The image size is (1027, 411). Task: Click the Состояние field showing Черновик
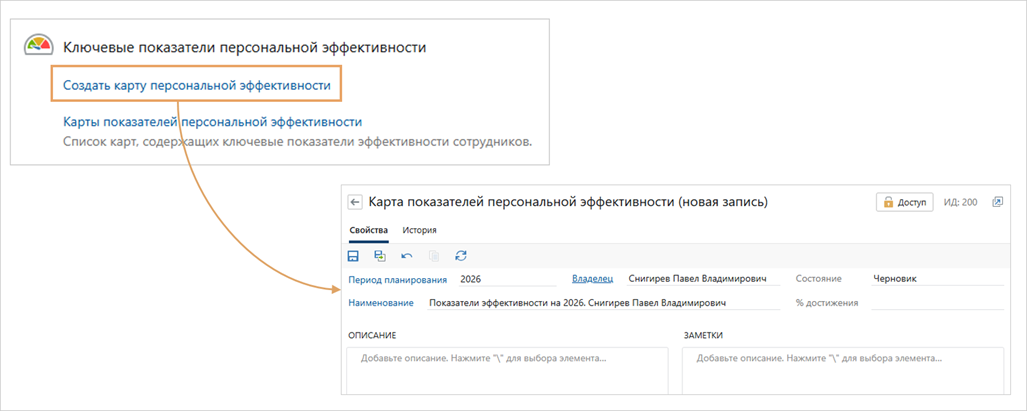pos(935,279)
